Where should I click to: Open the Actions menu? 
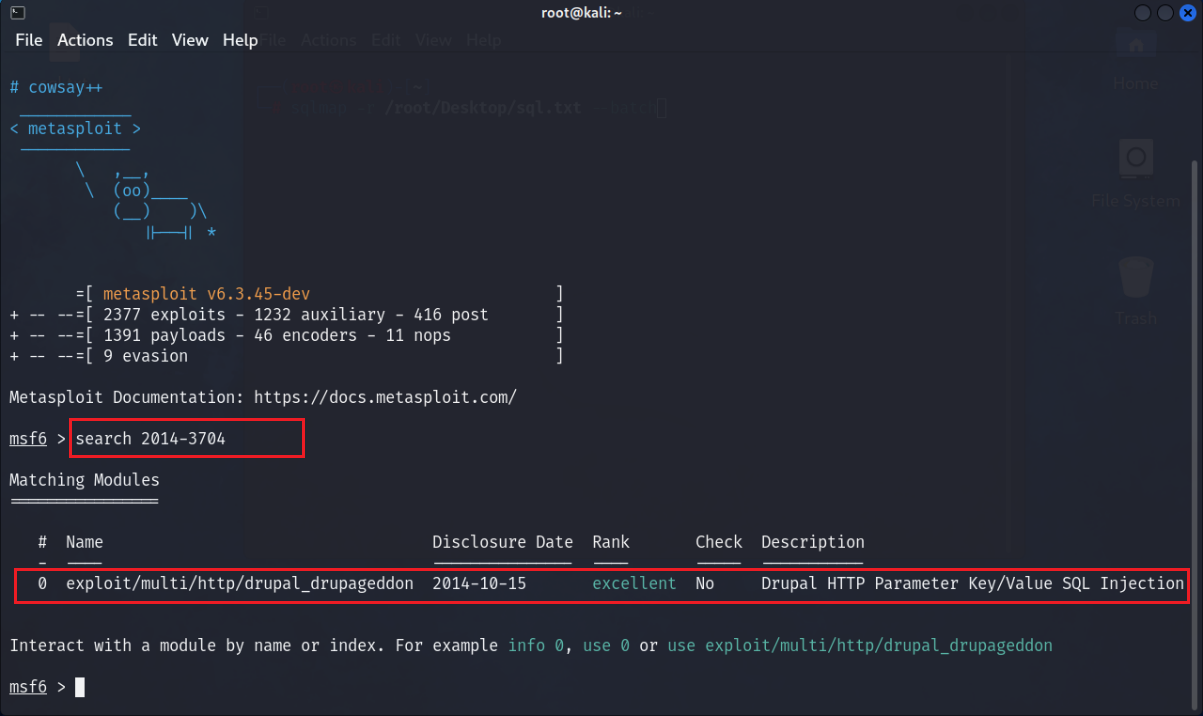click(85, 40)
